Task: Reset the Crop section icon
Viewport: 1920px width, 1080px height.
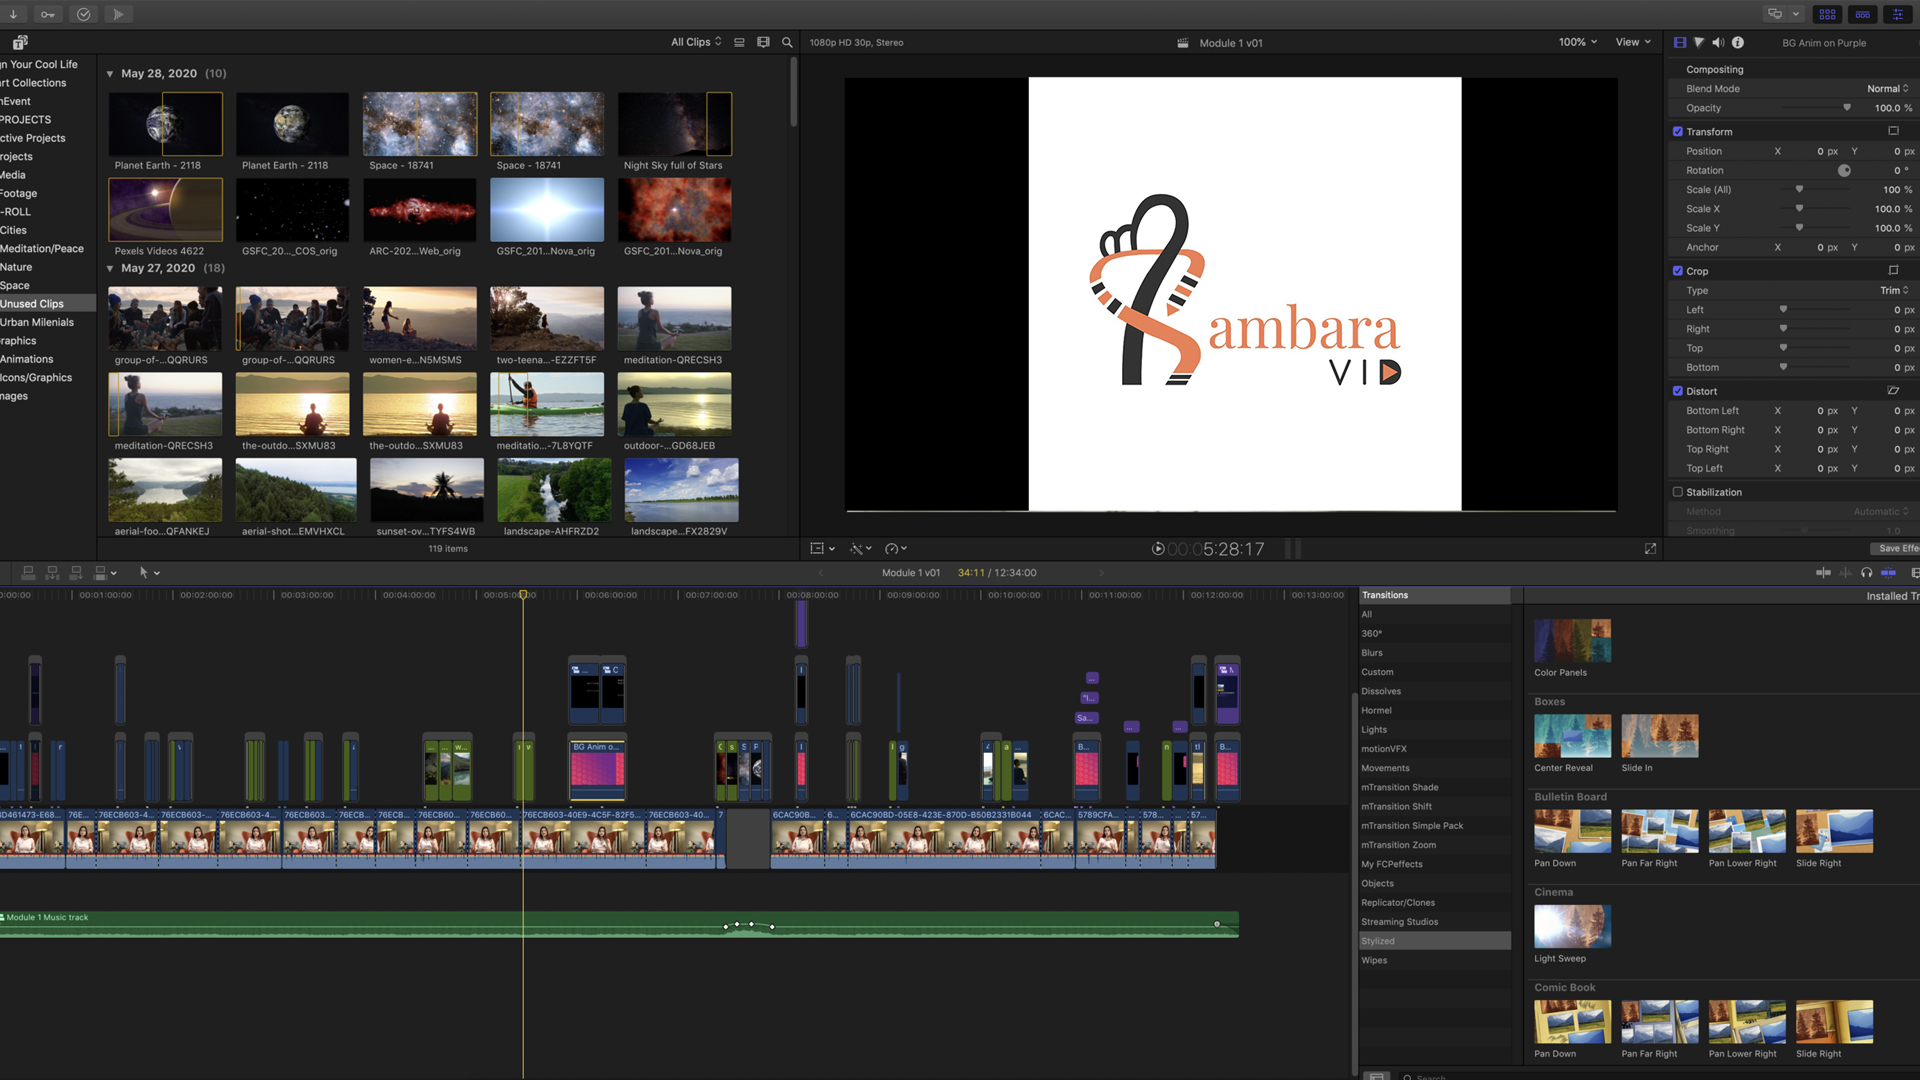Action: (x=1893, y=270)
